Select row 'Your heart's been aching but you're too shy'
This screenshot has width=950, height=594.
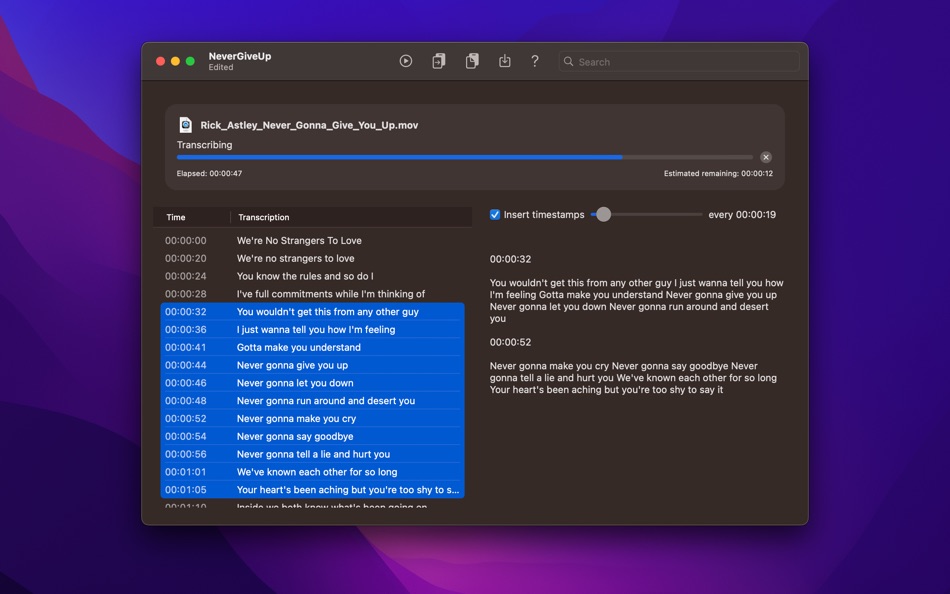(x=313, y=490)
